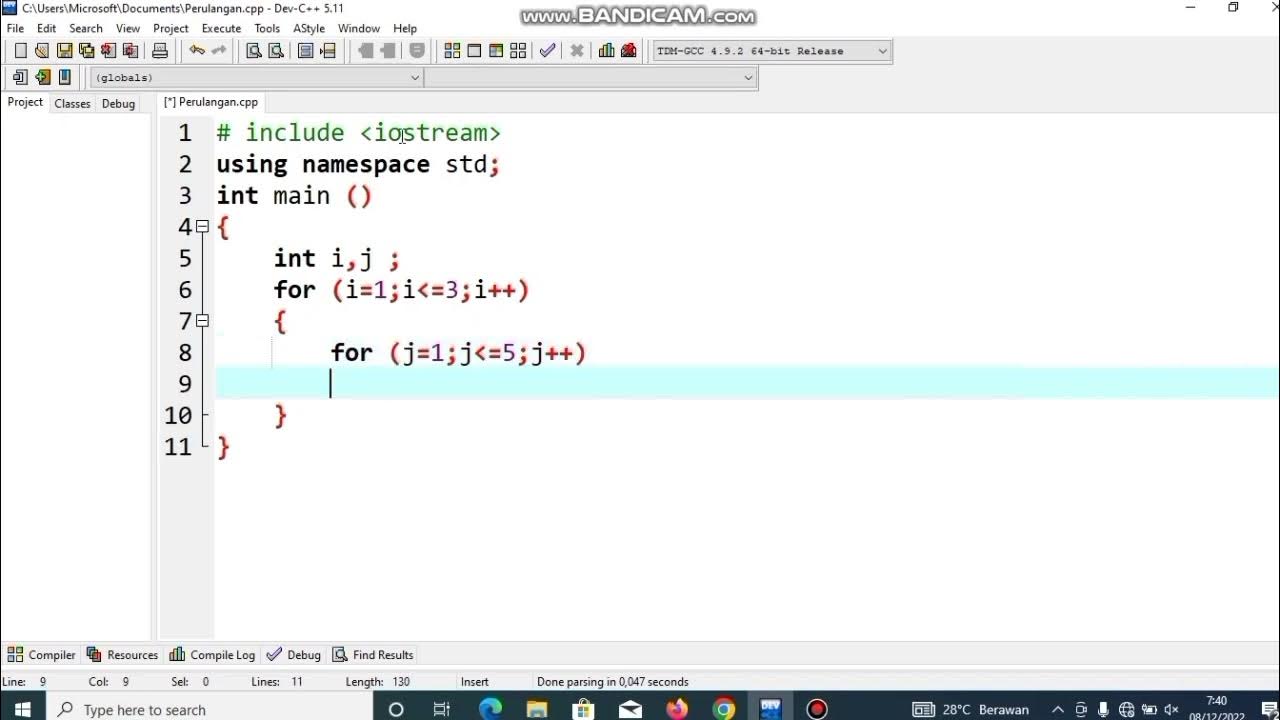This screenshot has height=720, width=1280.
Task: Open the File menu
Action: (15, 28)
